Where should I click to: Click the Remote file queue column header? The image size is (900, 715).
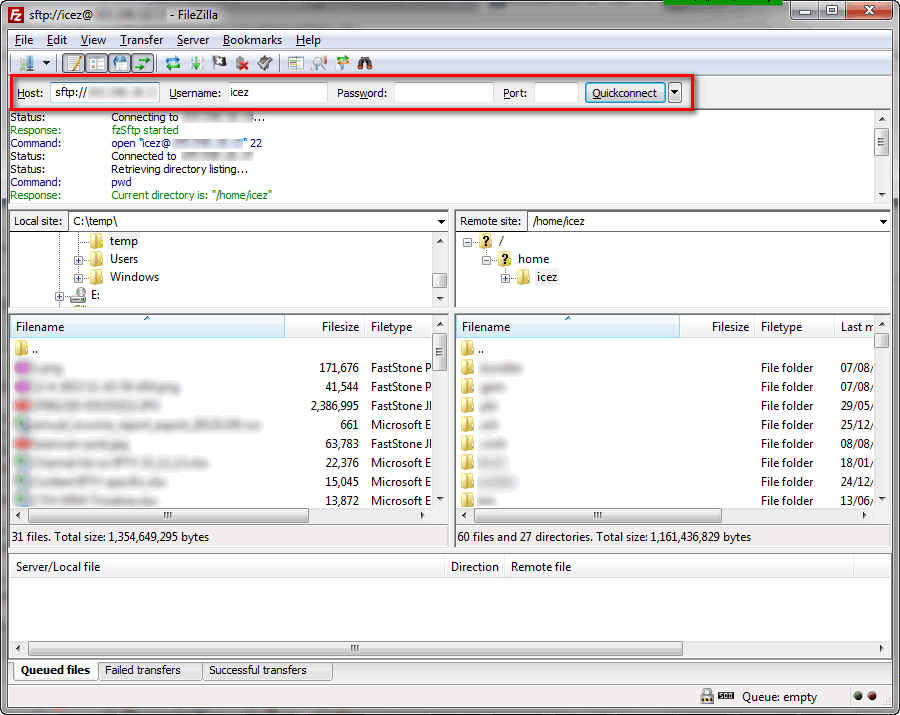coord(679,567)
